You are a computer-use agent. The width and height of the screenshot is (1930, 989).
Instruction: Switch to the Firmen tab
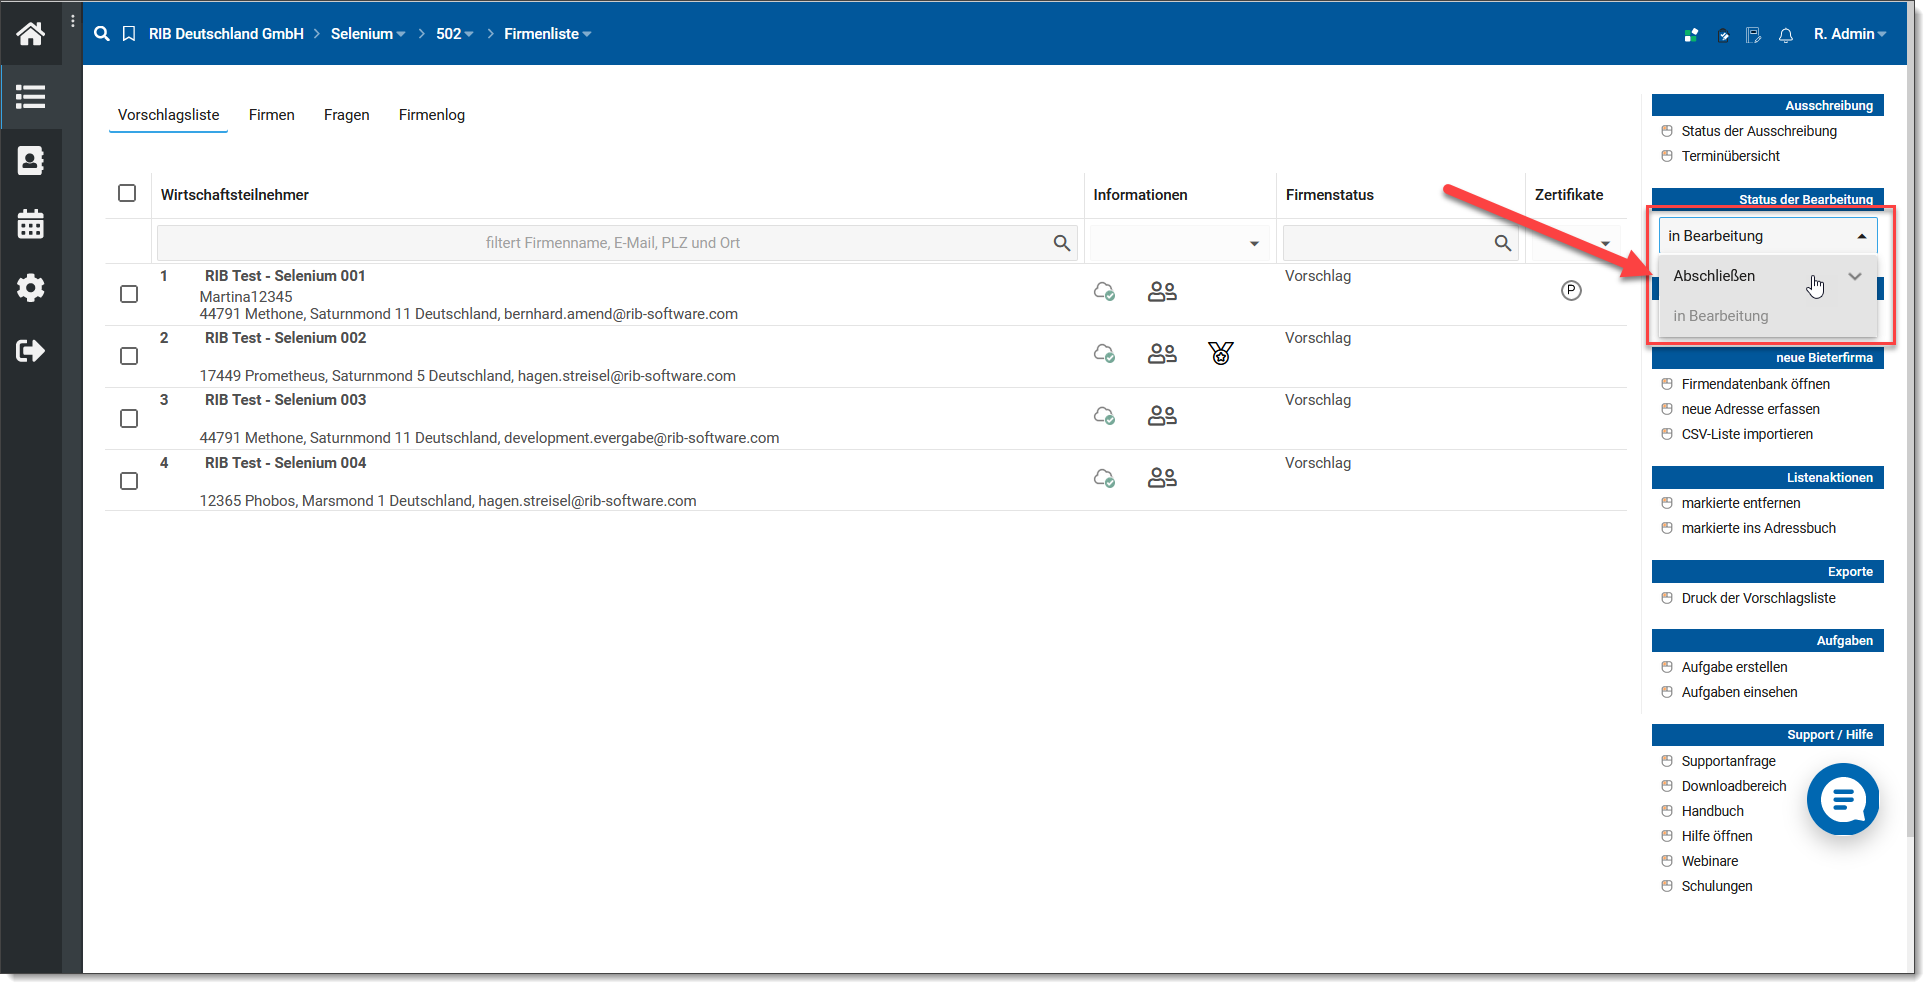271,115
